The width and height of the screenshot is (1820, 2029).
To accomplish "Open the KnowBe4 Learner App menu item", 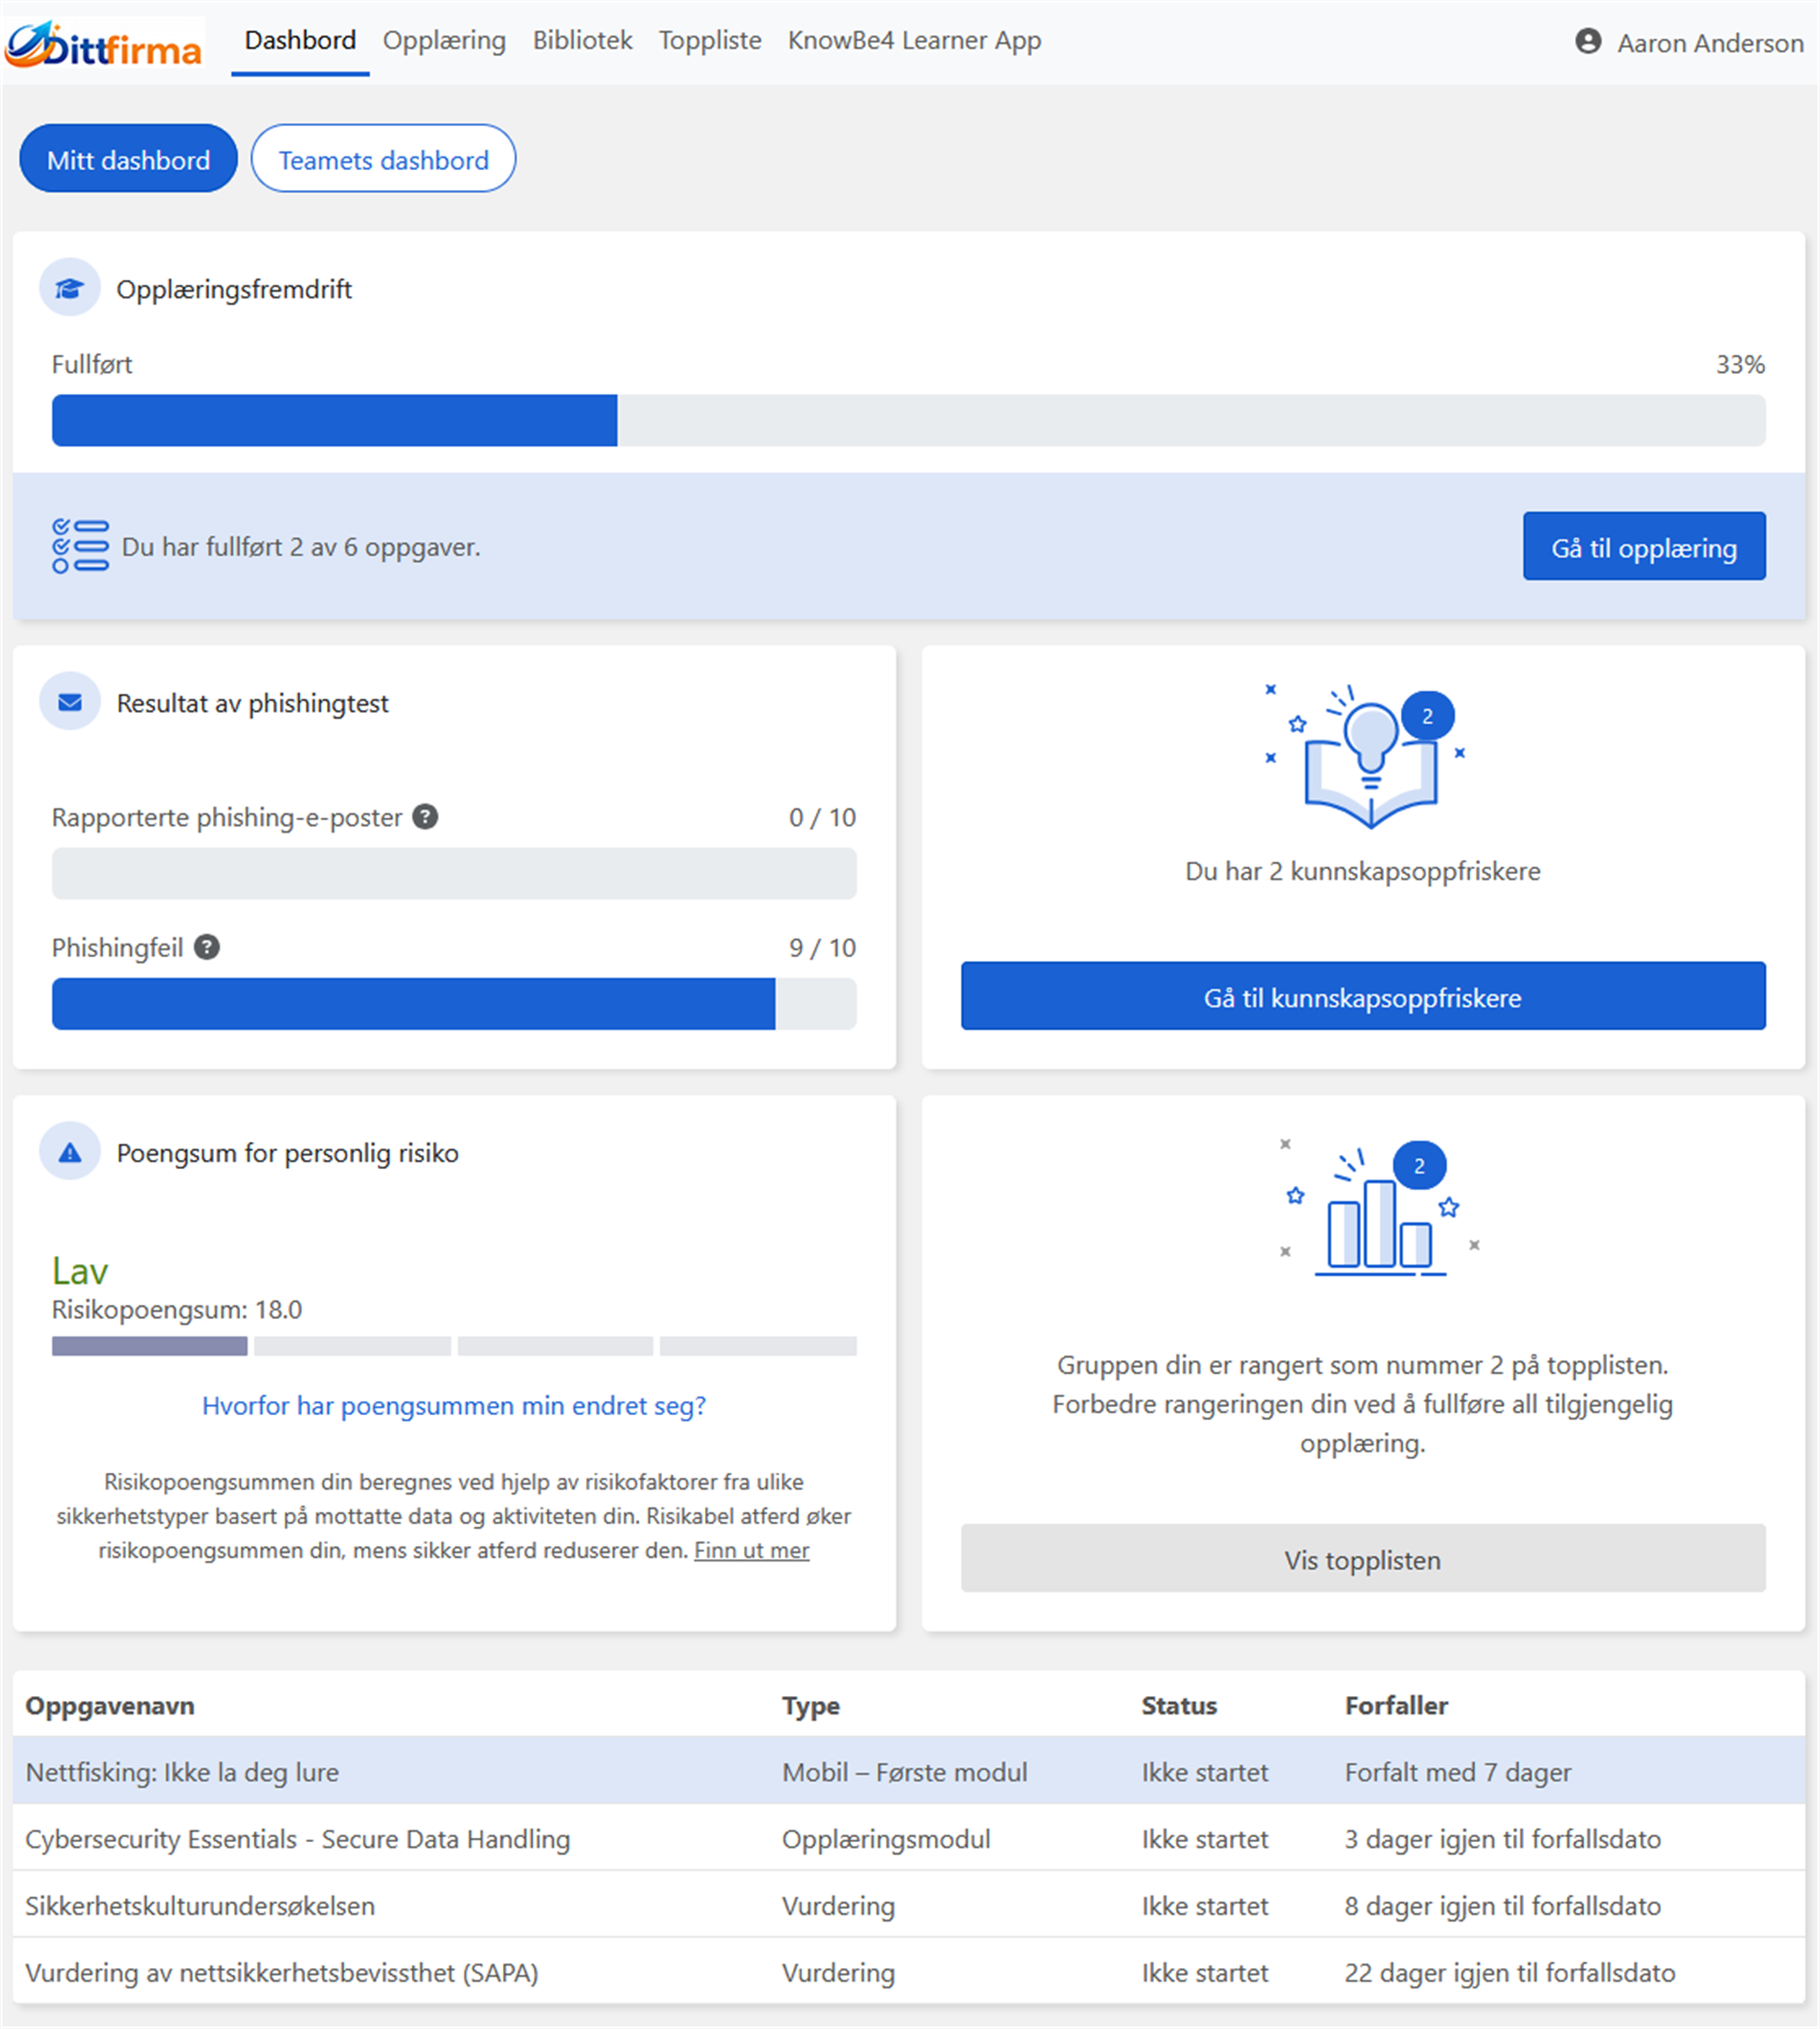I will [x=915, y=41].
